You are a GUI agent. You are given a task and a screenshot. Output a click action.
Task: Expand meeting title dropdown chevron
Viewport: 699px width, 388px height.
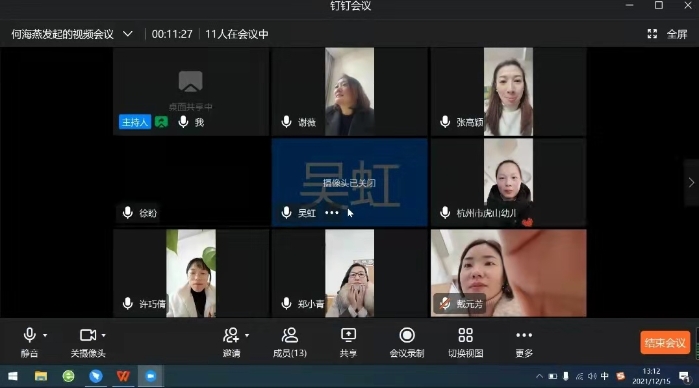click(127, 34)
